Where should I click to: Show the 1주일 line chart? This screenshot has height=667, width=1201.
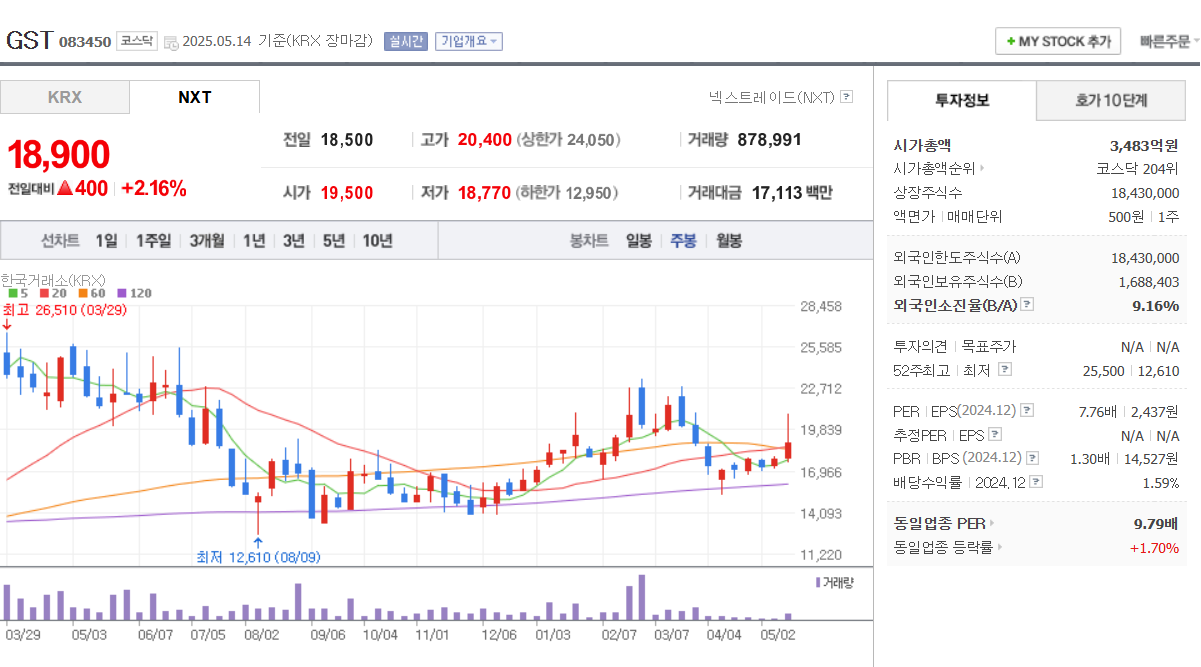[153, 241]
